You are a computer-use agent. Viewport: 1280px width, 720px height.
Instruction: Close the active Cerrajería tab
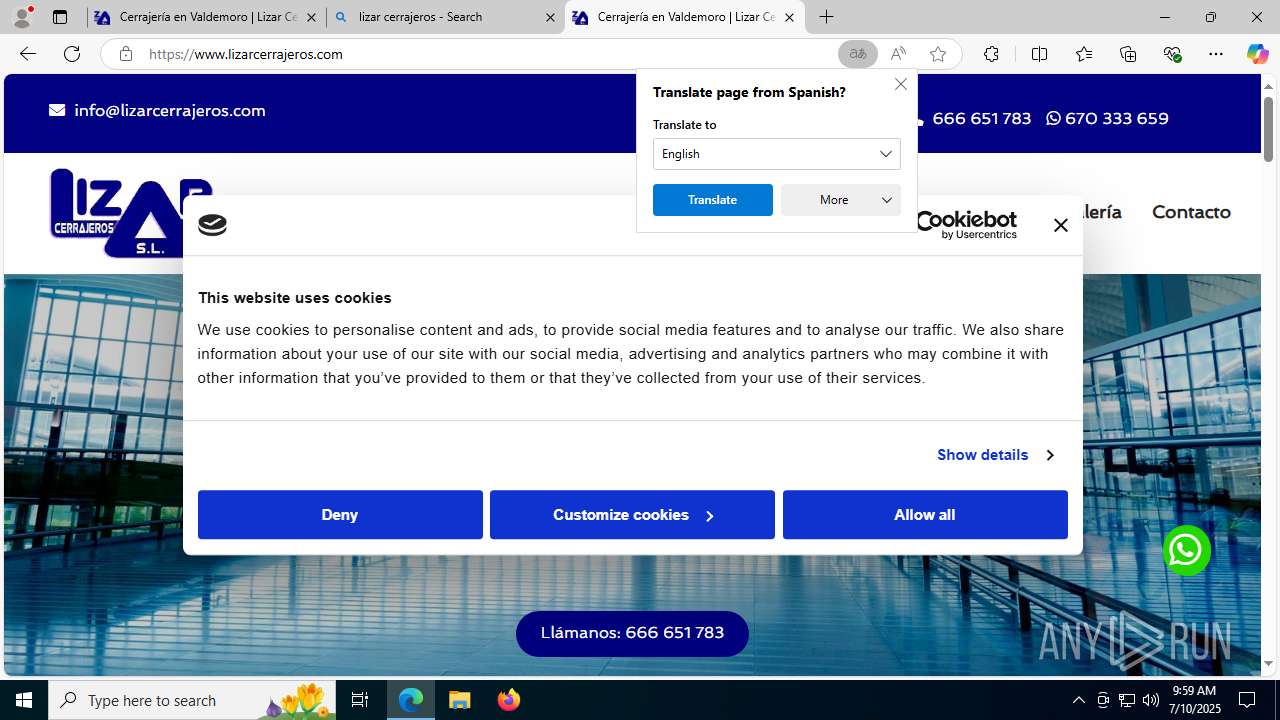(x=789, y=17)
